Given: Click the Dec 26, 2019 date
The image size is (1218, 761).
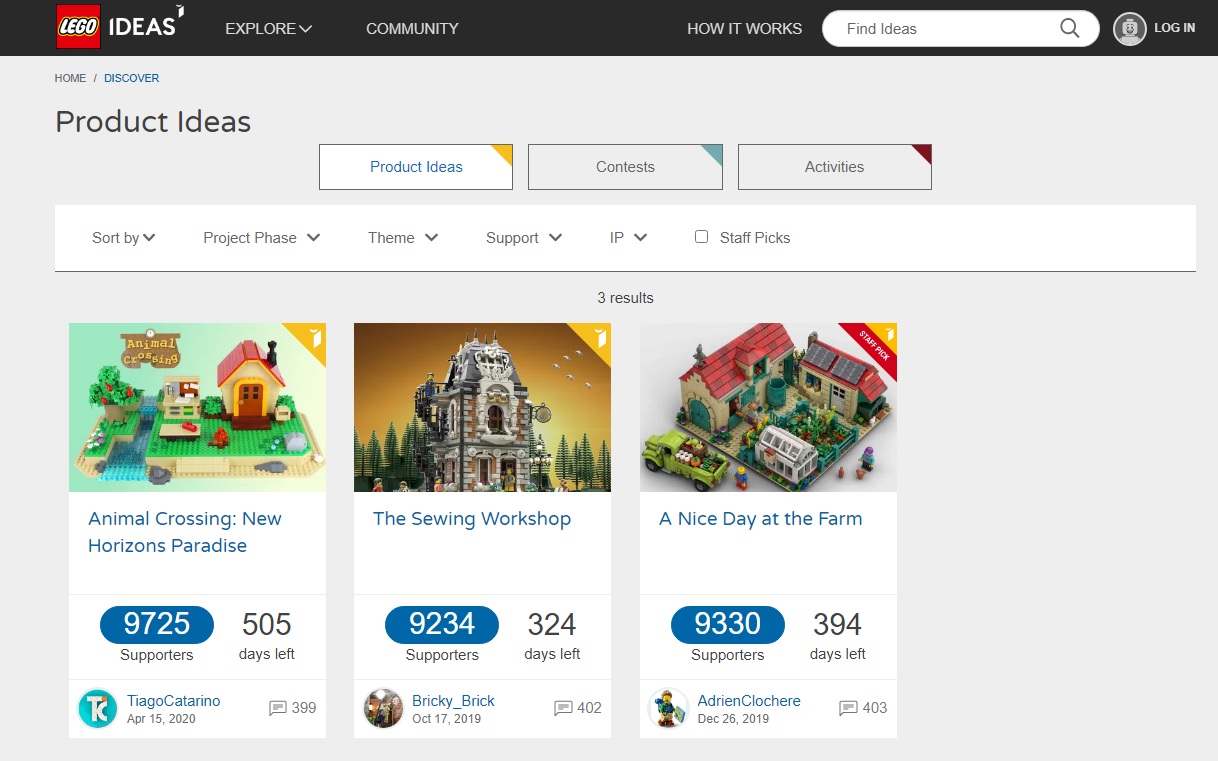Looking at the screenshot, I should pos(733,719).
